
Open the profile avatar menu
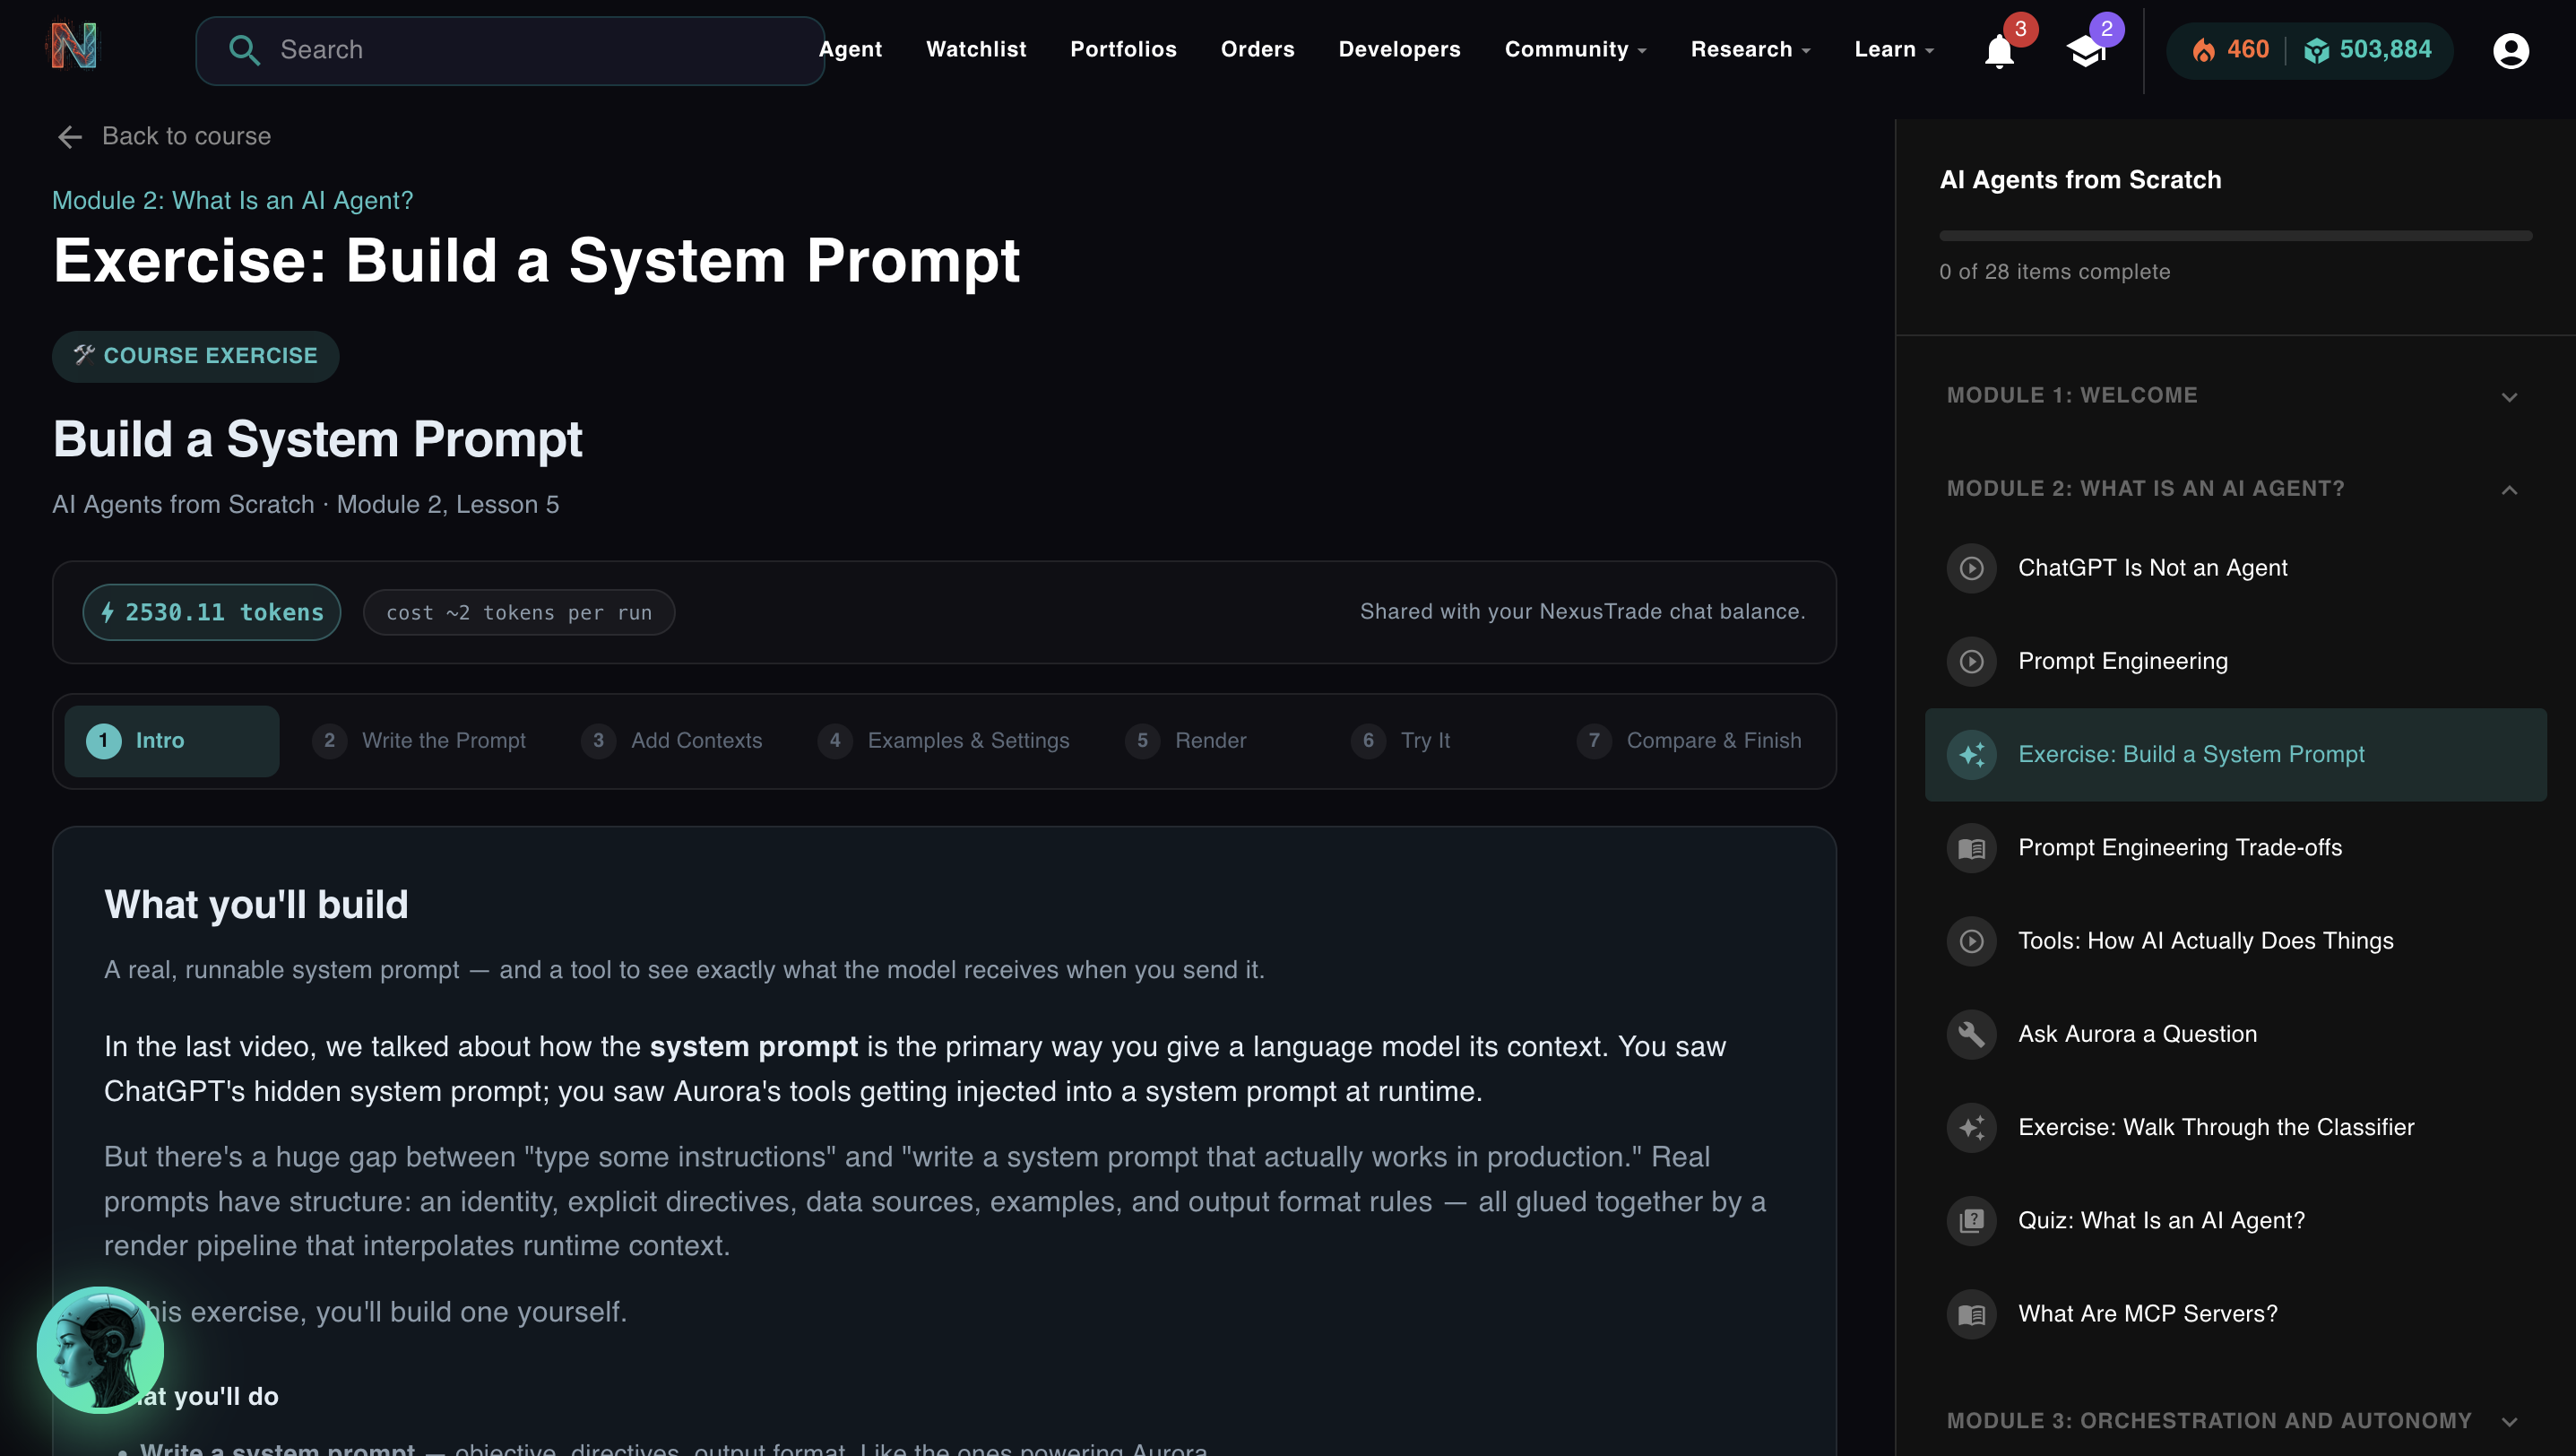[2510, 51]
